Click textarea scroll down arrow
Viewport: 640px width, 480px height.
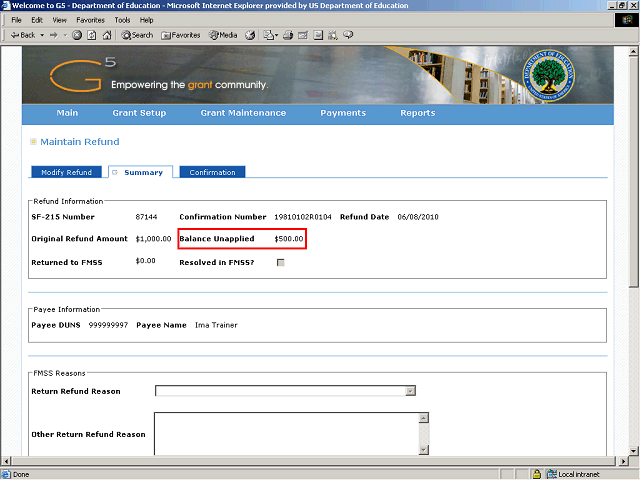point(424,450)
